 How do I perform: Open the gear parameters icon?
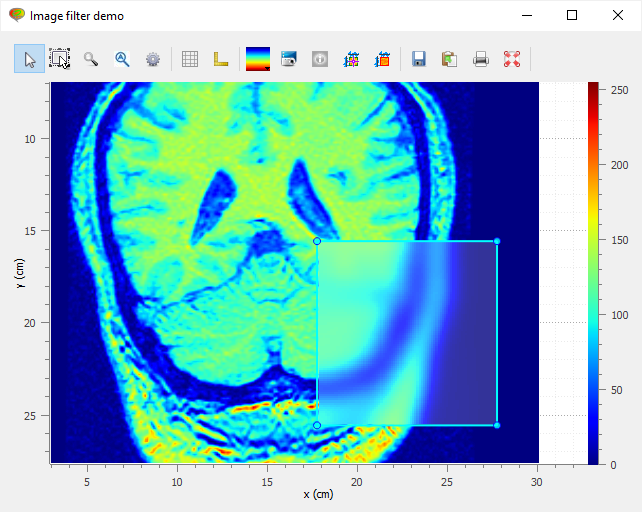[153, 59]
